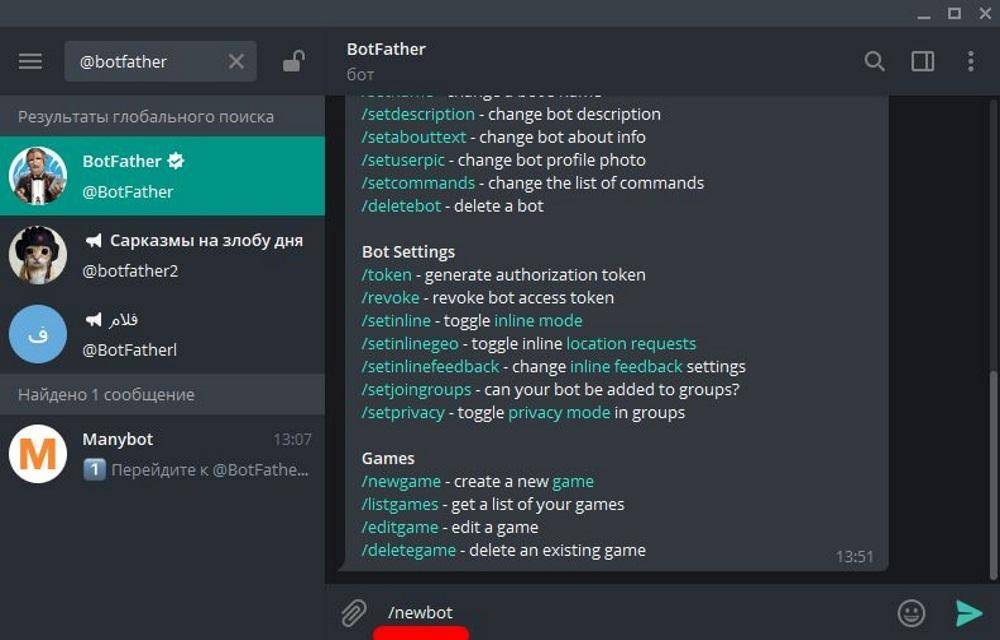Clear the @botfather search text

(236, 61)
